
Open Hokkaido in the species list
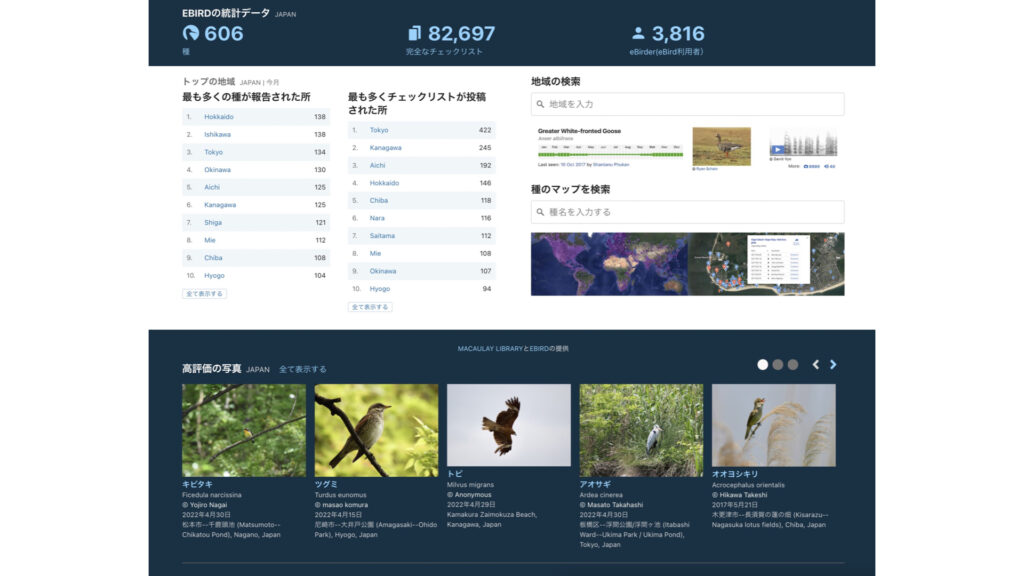tap(219, 117)
